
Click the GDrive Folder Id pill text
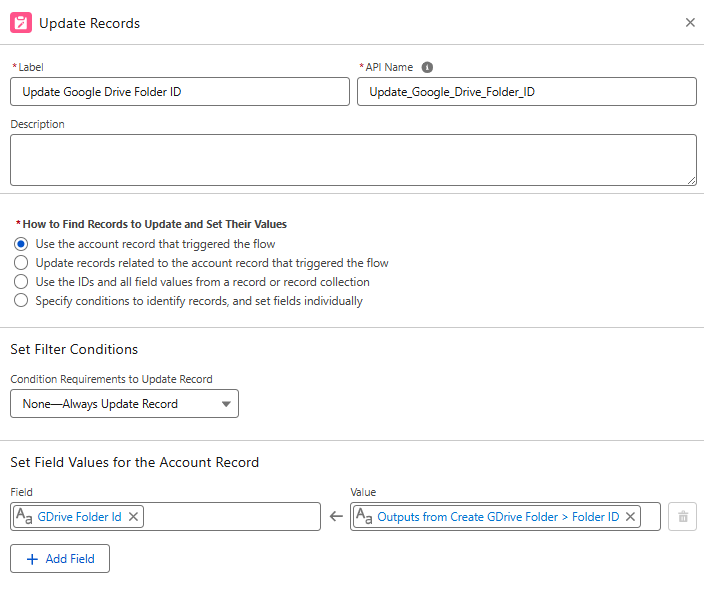click(79, 517)
